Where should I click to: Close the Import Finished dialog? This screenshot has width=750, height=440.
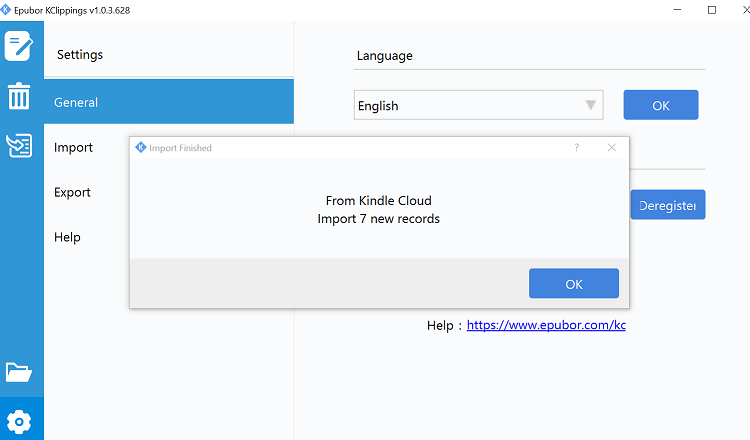pos(611,147)
